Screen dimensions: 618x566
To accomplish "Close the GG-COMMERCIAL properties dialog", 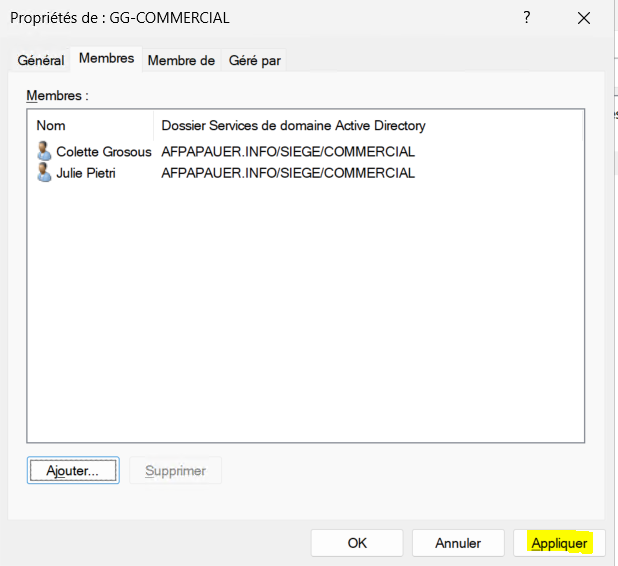I will click(x=583, y=18).
